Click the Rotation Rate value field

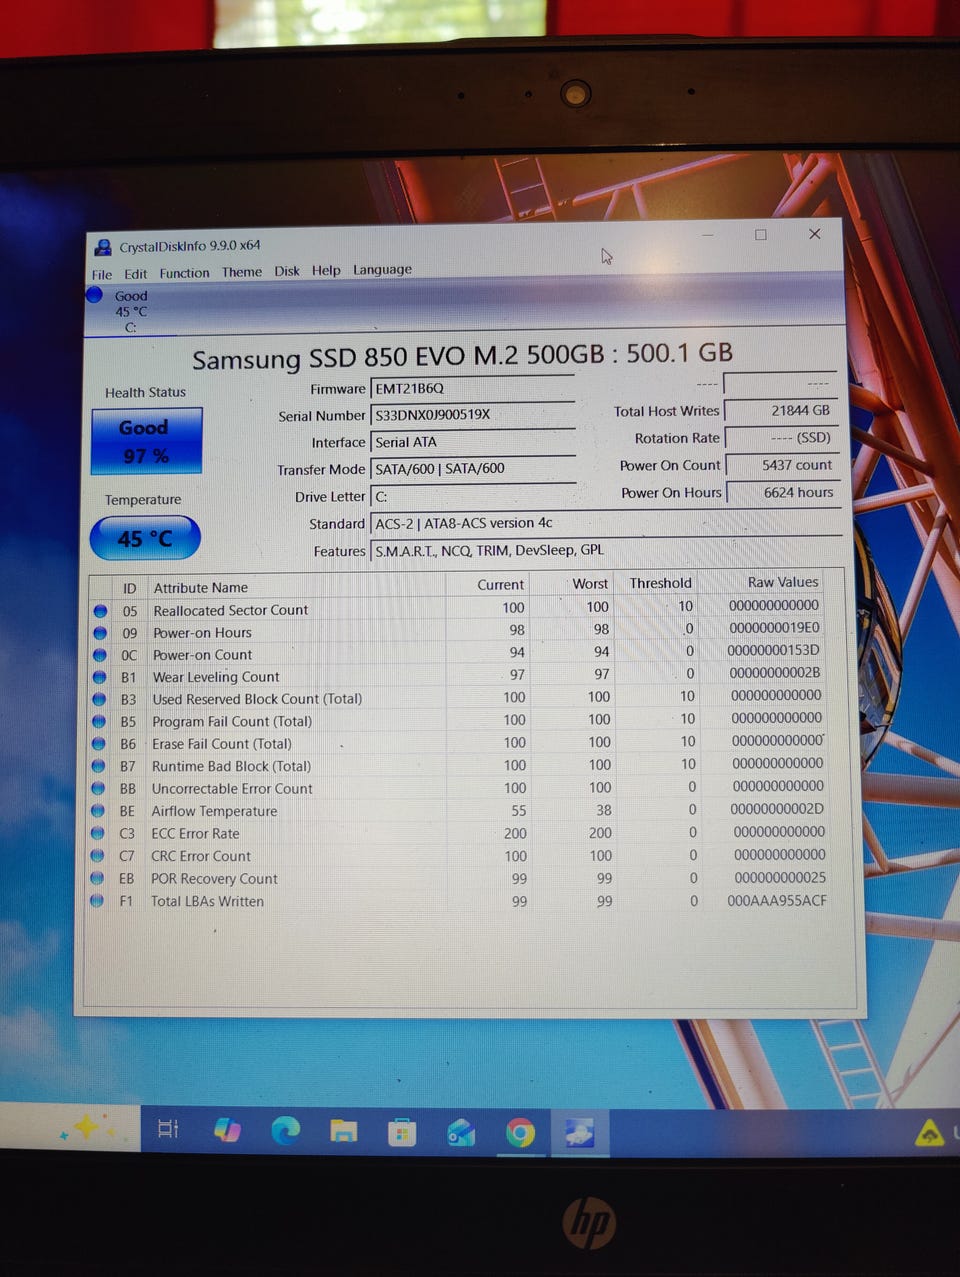781,437
